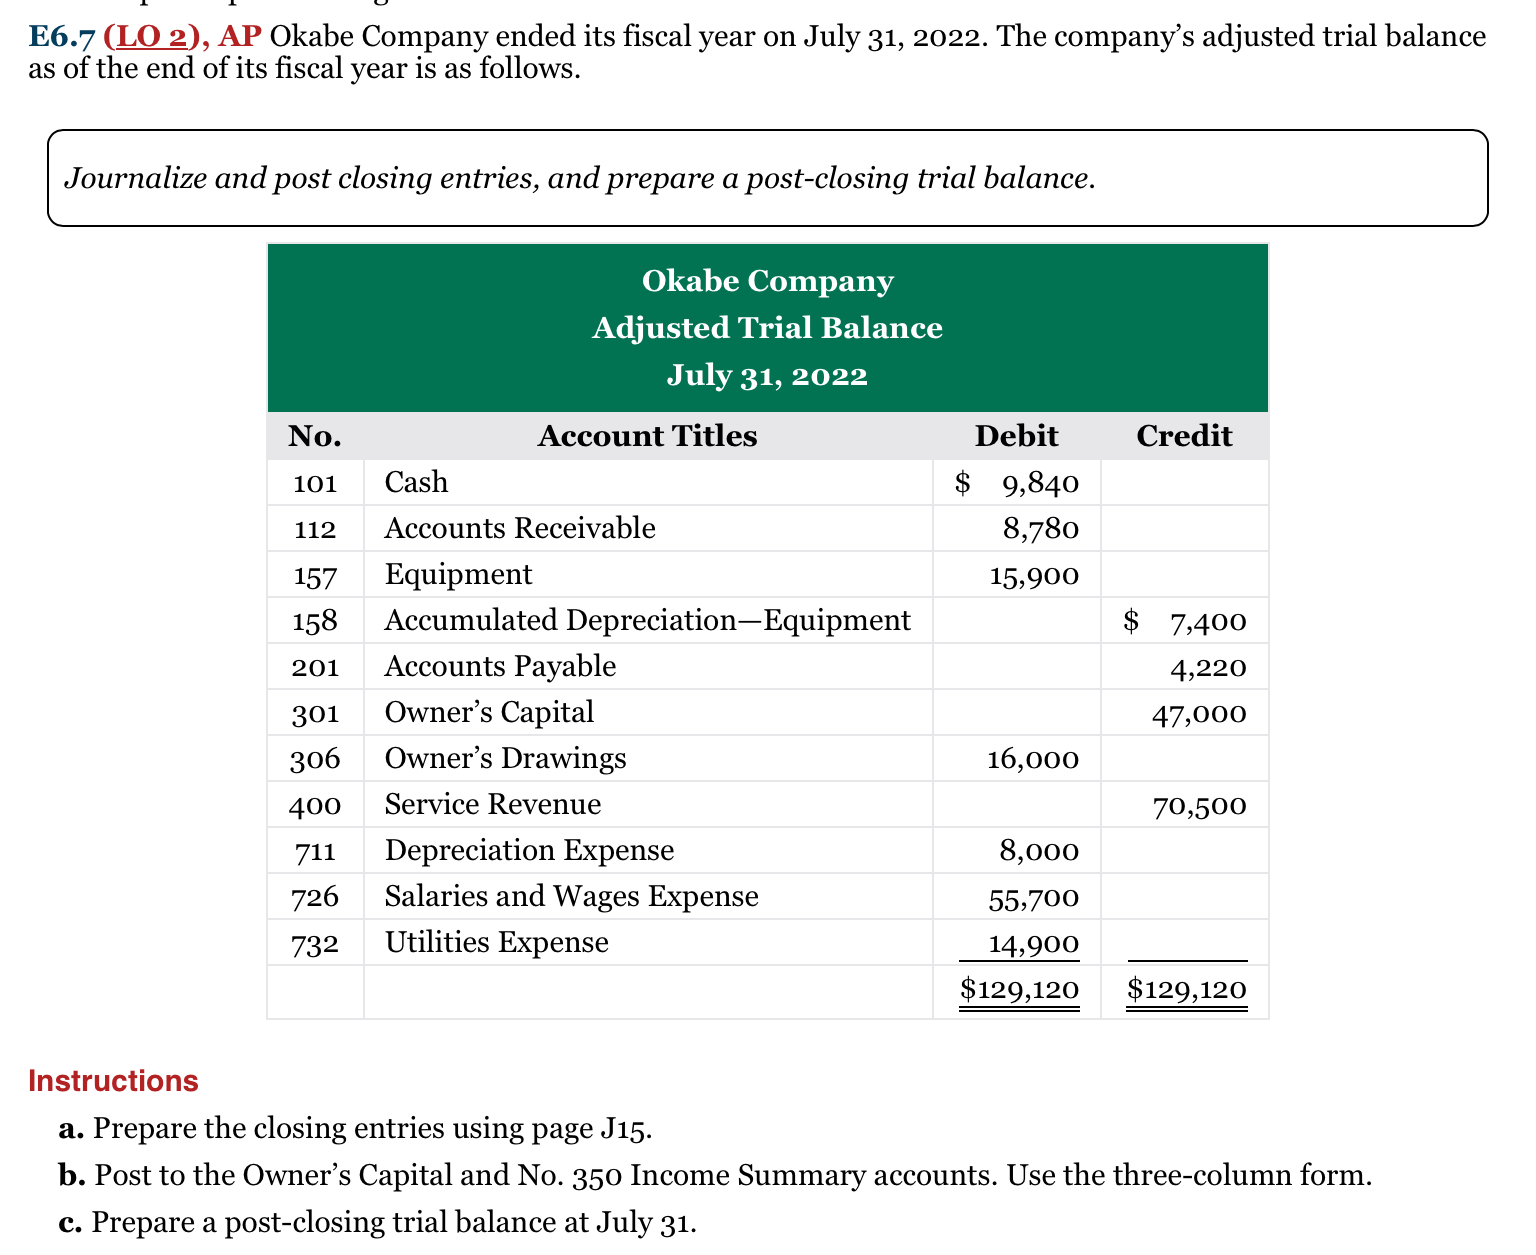
Task: Click the Equipment account title
Action: point(457,574)
